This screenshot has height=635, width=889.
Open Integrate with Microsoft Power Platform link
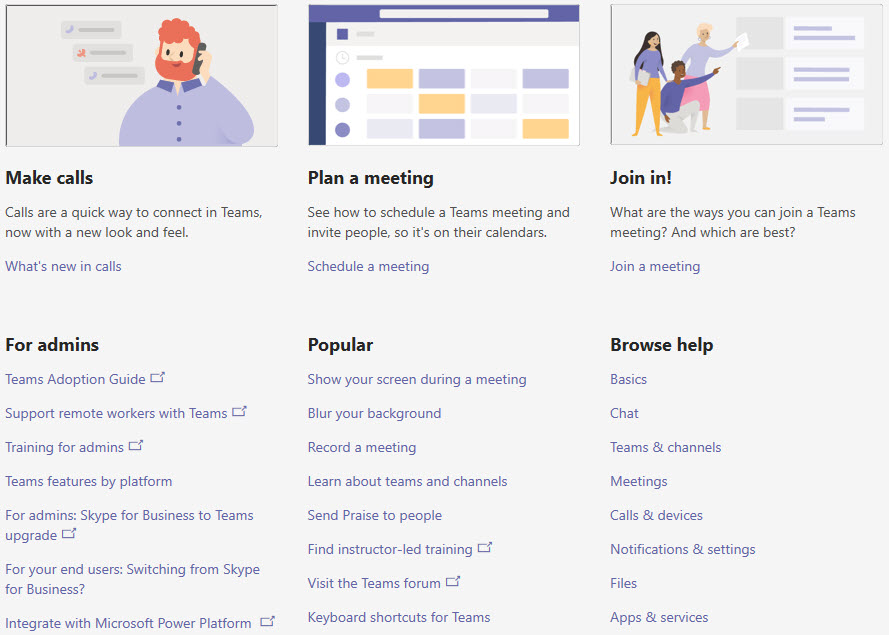point(128,623)
